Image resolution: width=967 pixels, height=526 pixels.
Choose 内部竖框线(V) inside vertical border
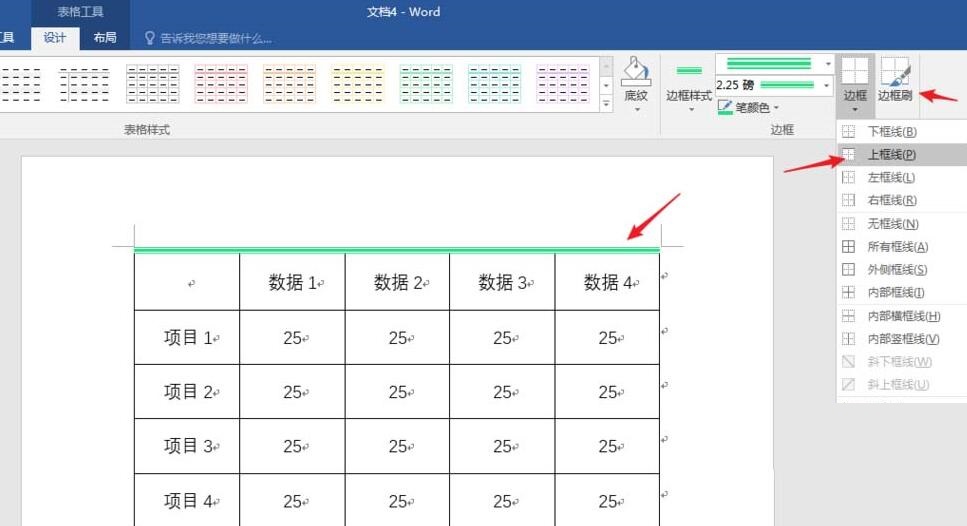coord(902,339)
